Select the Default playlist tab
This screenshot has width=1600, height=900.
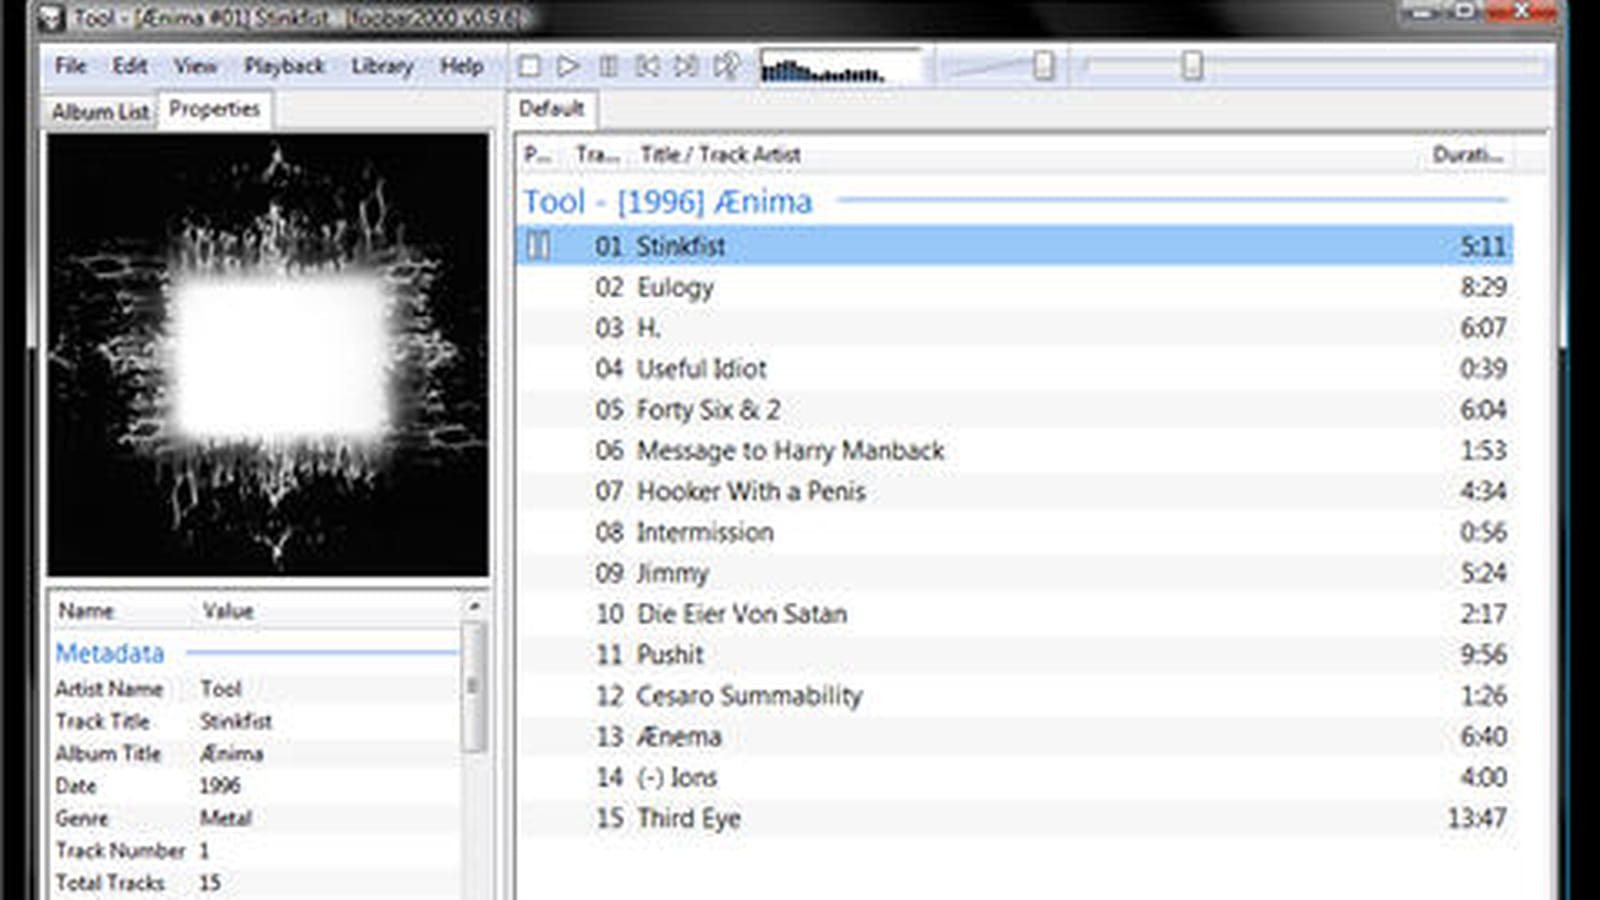click(x=551, y=109)
